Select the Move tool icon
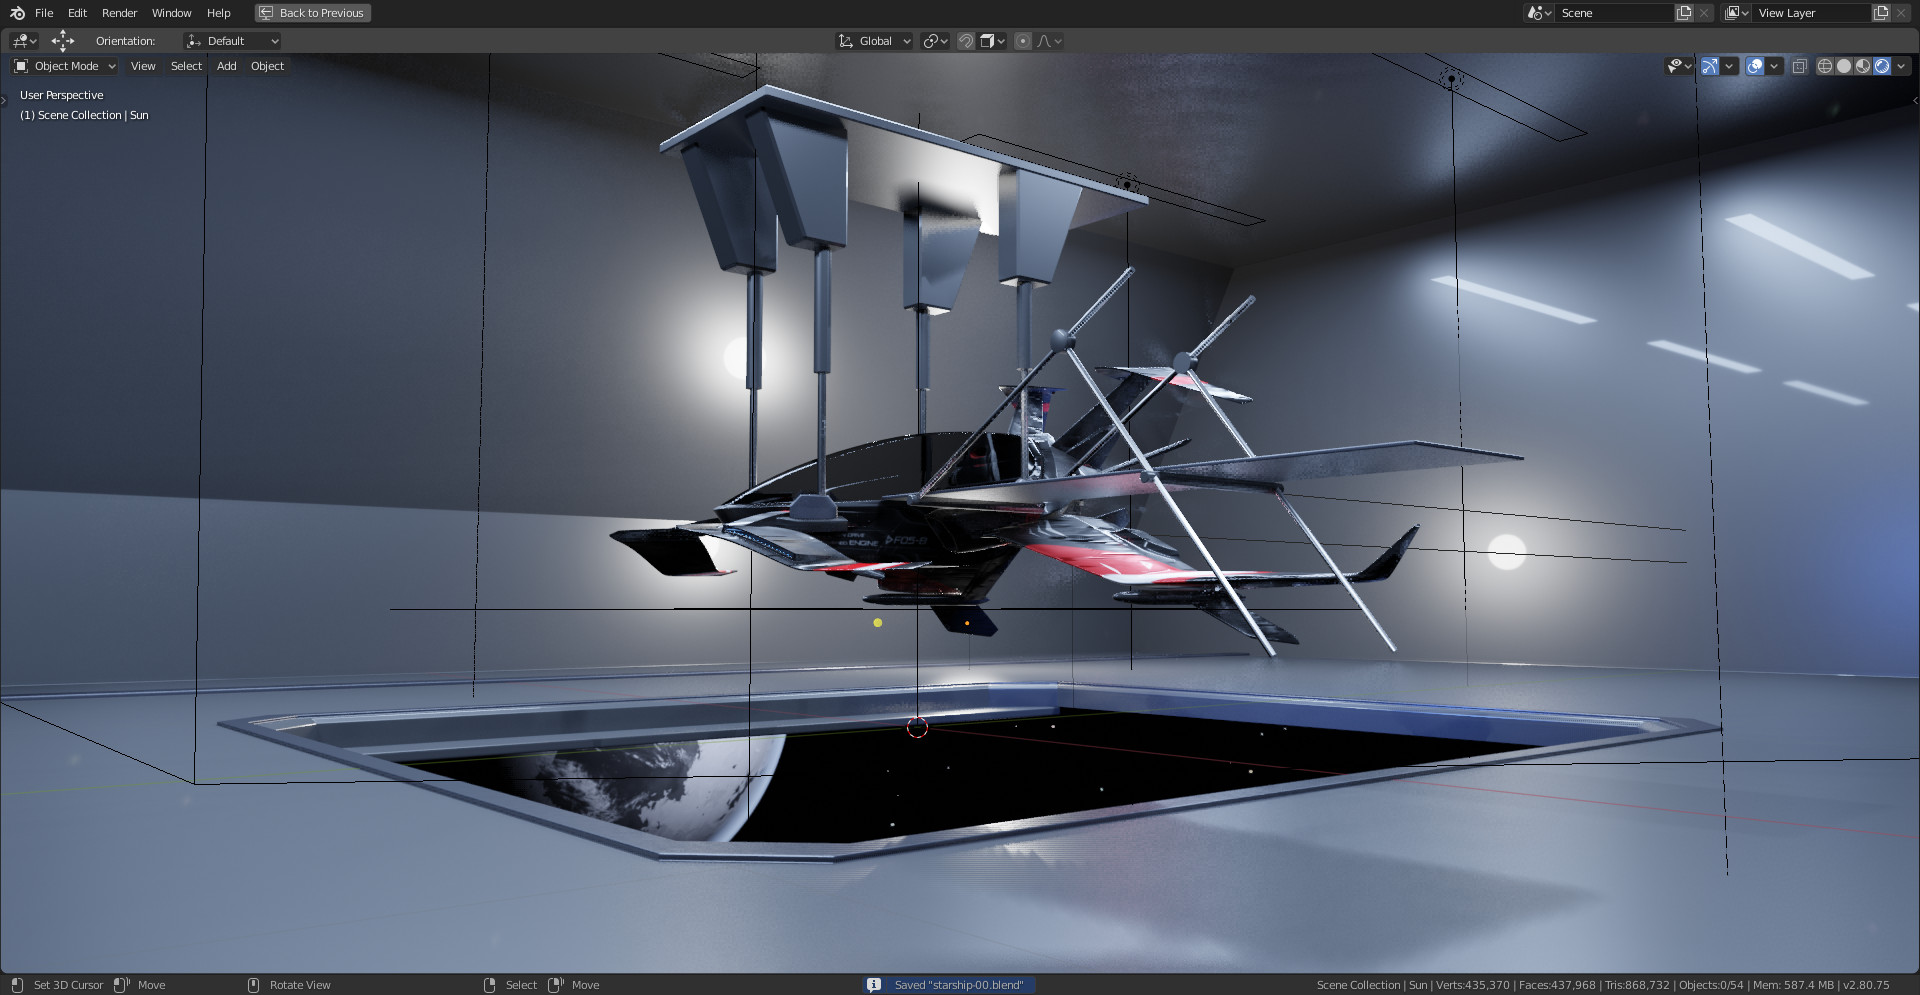This screenshot has width=1920, height=995. click(62, 40)
